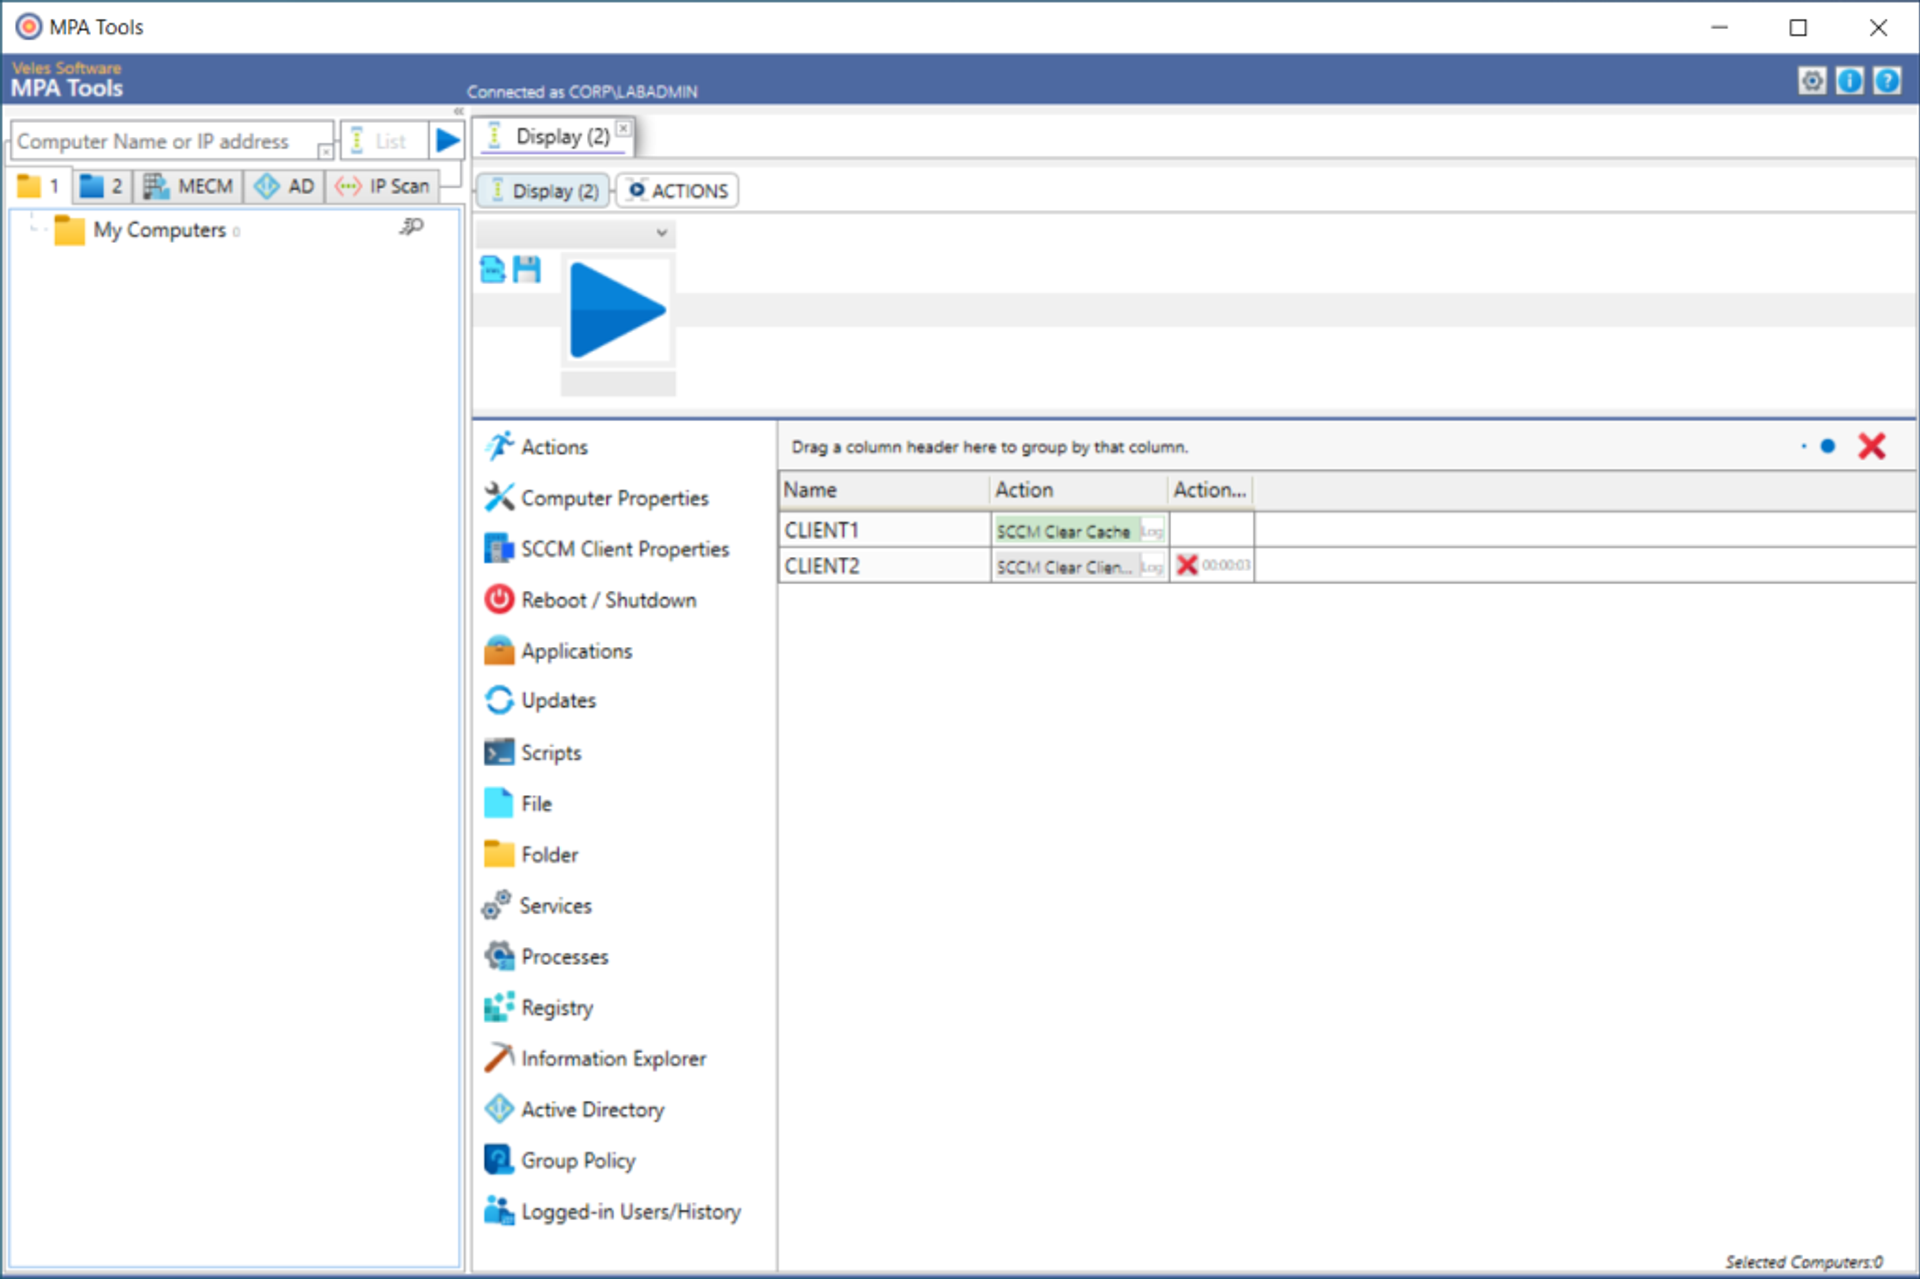Open the Log button in the CLIENT1 row
Screen dimensions: 1920x1279
1152,531
